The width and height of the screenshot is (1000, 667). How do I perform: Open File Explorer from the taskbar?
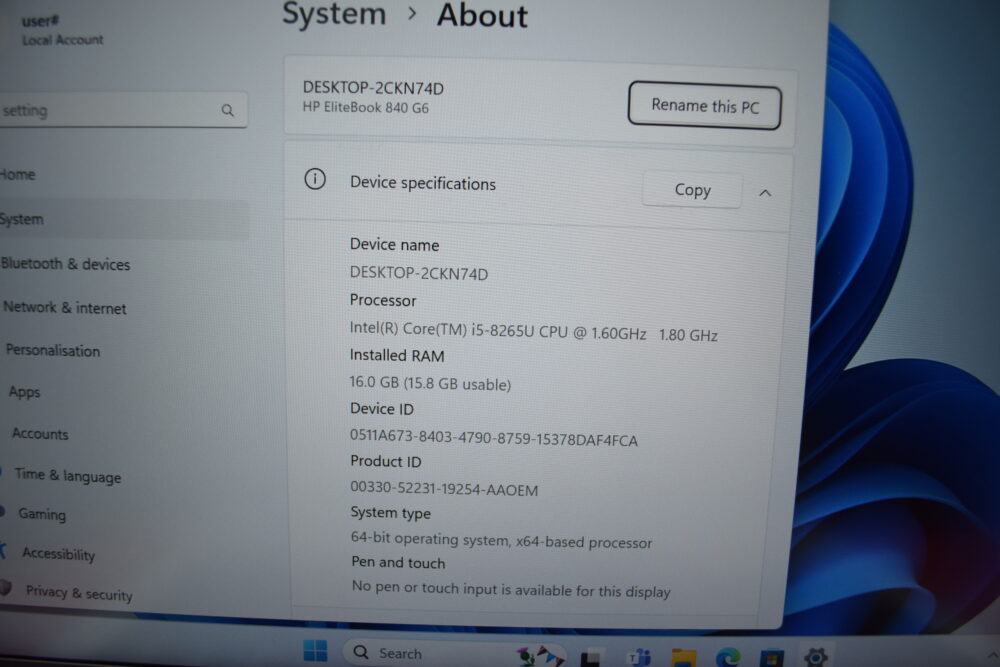683,657
